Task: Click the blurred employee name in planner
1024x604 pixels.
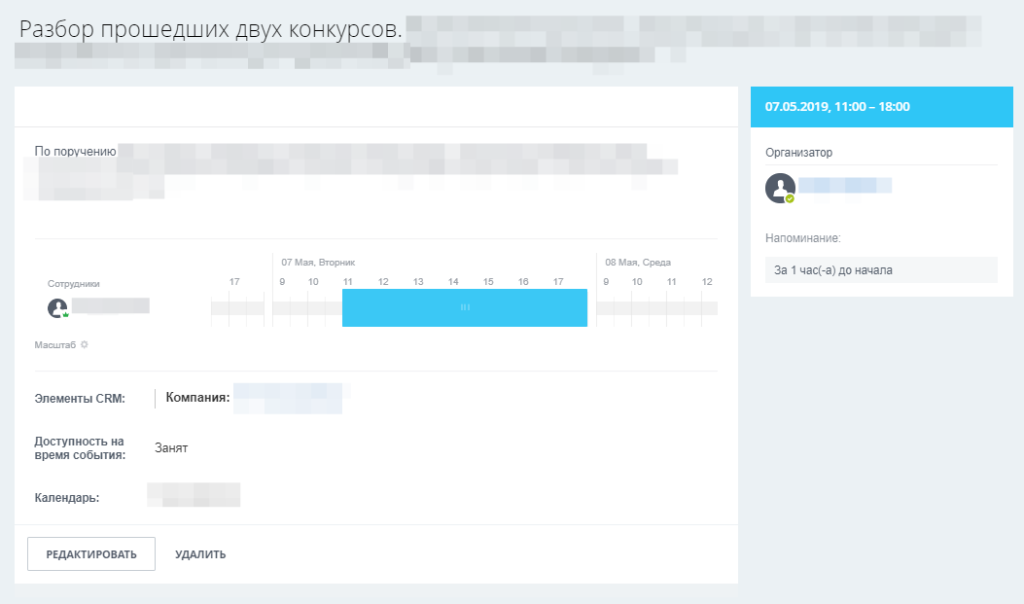Action: [111, 306]
